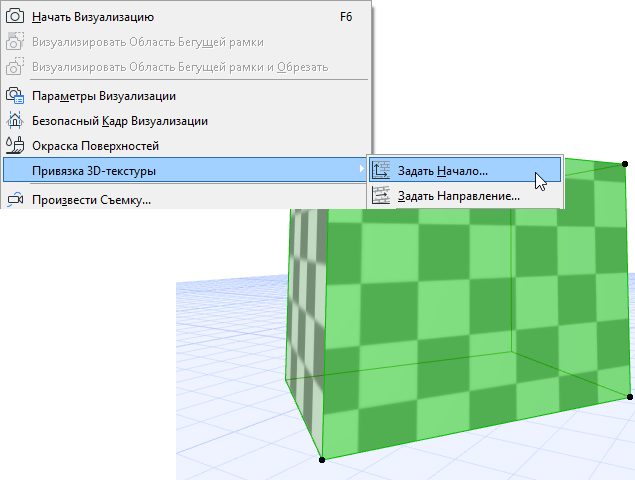
Task: Choose Безопасный Кадр Визуализации entry
Action: (185, 121)
